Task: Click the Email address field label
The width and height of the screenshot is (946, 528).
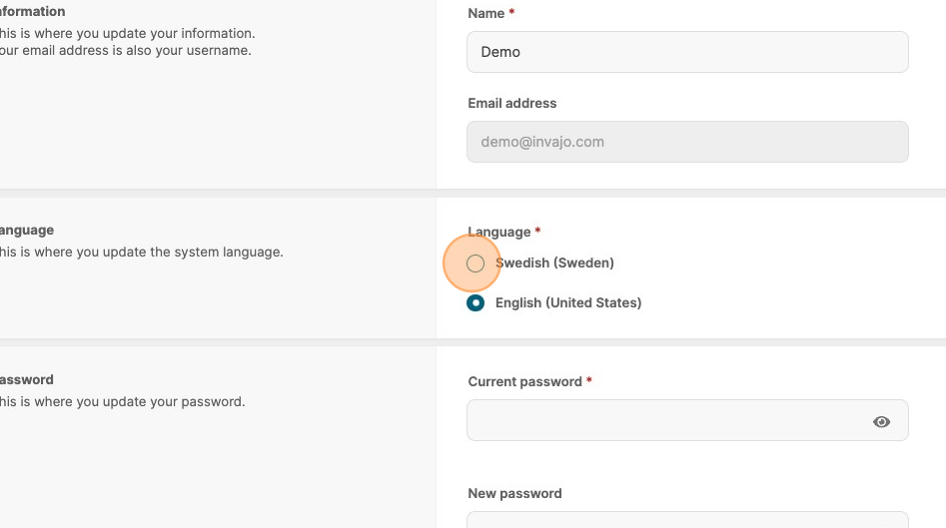Action: 512,103
